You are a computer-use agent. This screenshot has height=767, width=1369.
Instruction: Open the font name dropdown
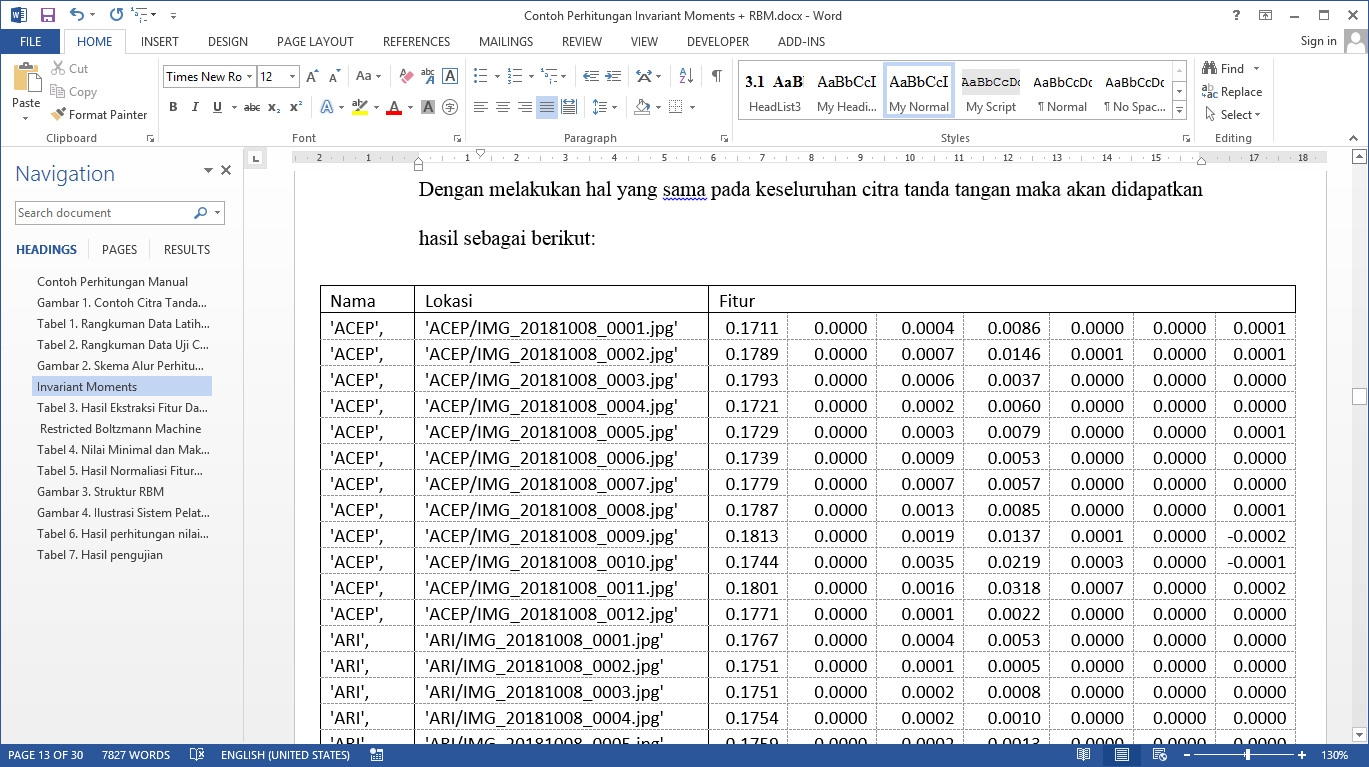coord(249,77)
